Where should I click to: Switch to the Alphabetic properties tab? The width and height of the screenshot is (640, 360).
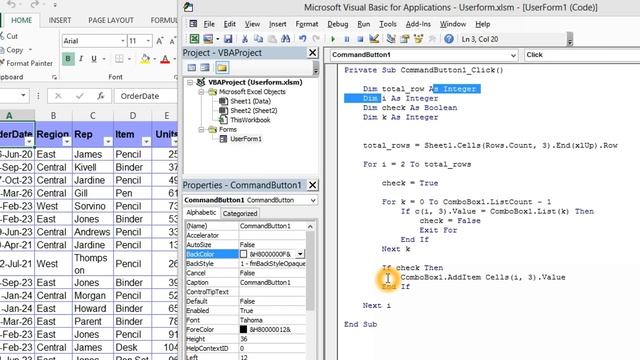(x=201, y=213)
